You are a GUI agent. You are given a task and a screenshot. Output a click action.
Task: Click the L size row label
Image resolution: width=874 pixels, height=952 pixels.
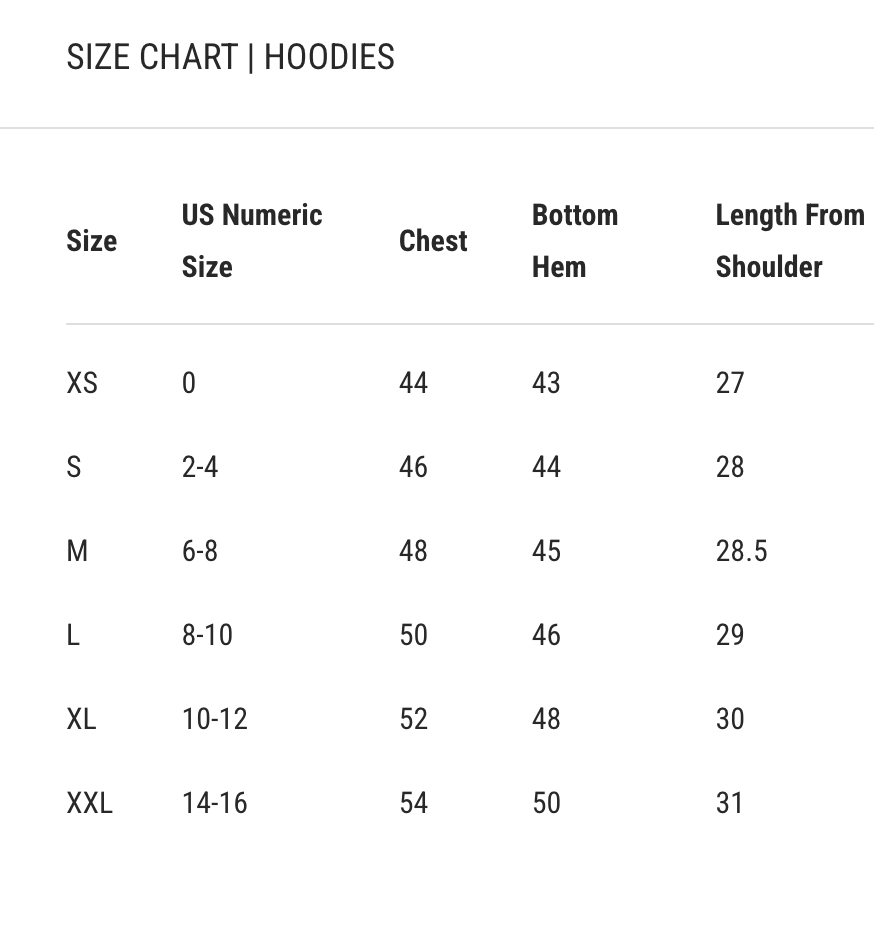(x=73, y=635)
